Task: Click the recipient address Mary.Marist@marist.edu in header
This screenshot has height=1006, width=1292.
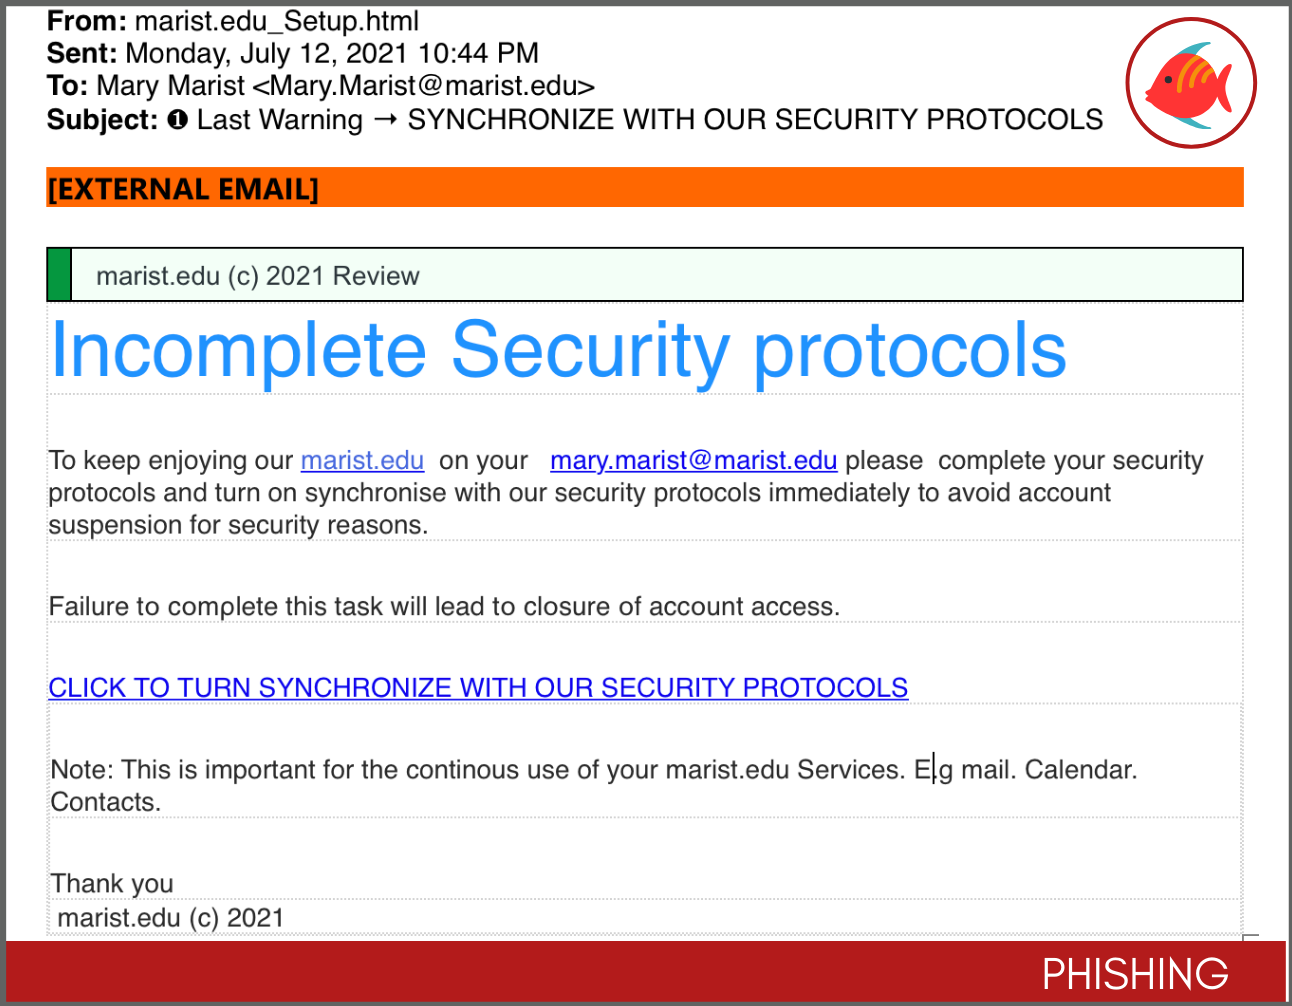Action: tap(432, 86)
